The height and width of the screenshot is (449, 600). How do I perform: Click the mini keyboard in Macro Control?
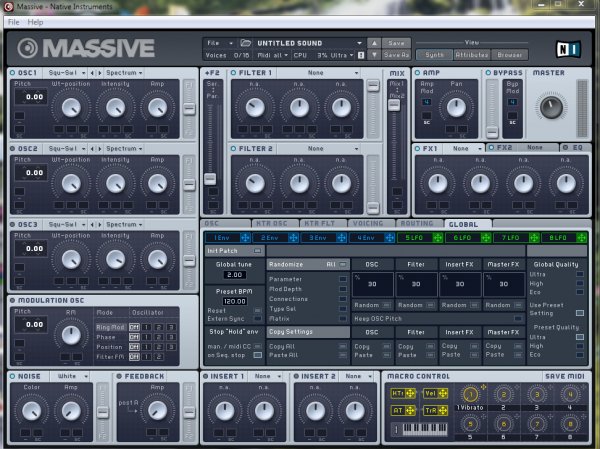pos(426,429)
